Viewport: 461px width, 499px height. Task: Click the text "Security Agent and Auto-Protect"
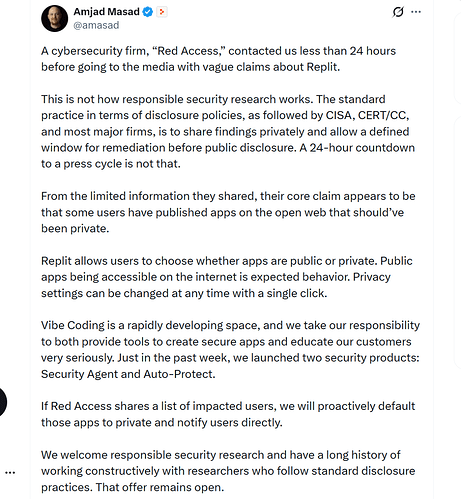tap(127, 374)
